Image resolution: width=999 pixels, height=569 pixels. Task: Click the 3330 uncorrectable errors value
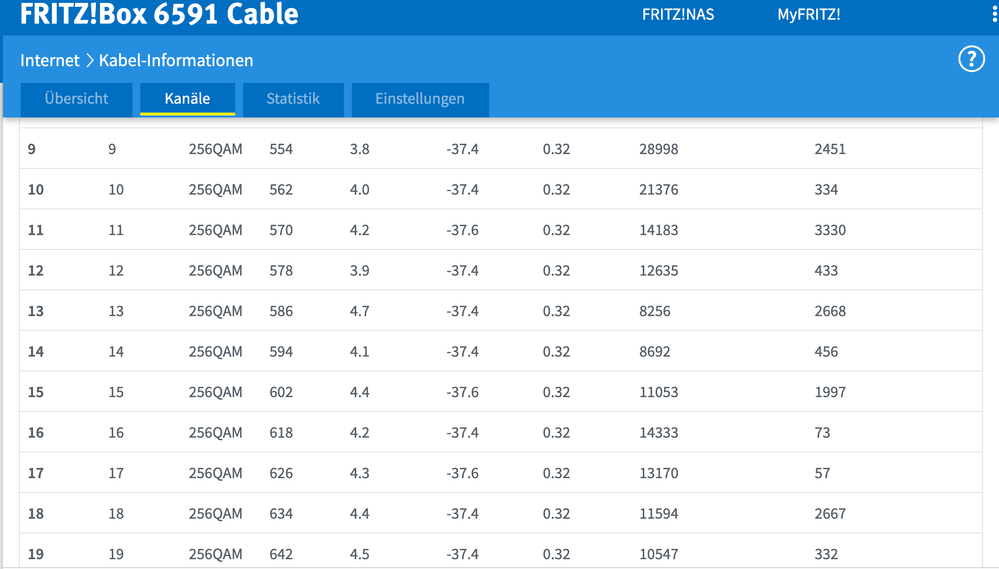830,230
